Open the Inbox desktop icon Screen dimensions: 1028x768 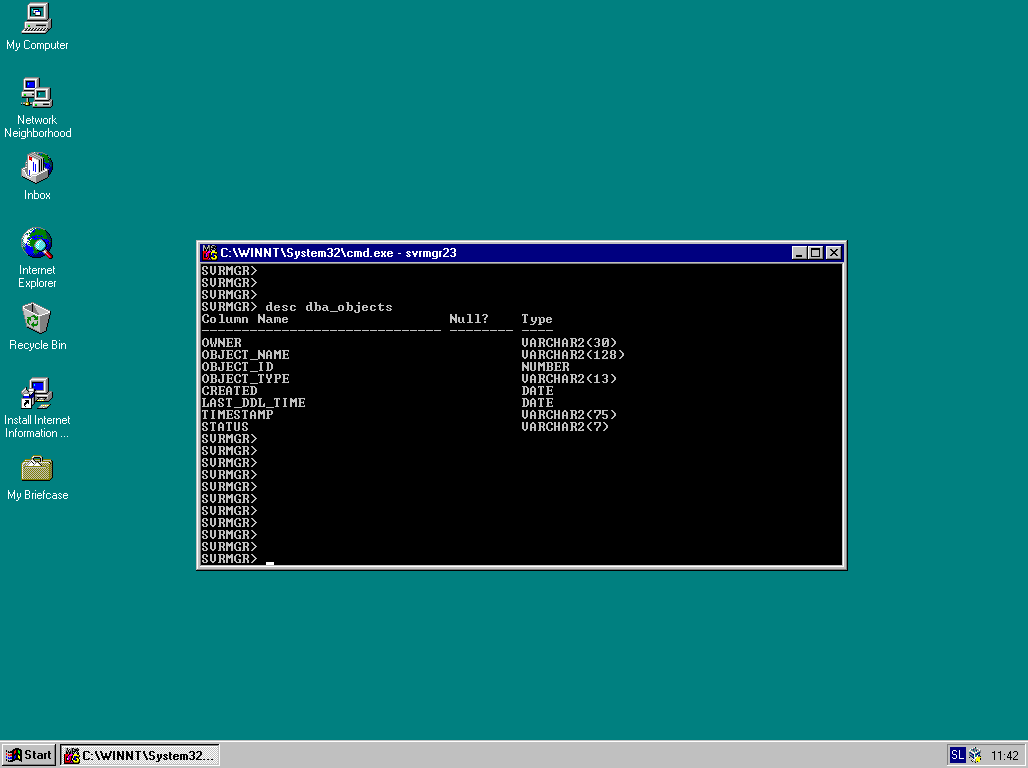[37, 168]
